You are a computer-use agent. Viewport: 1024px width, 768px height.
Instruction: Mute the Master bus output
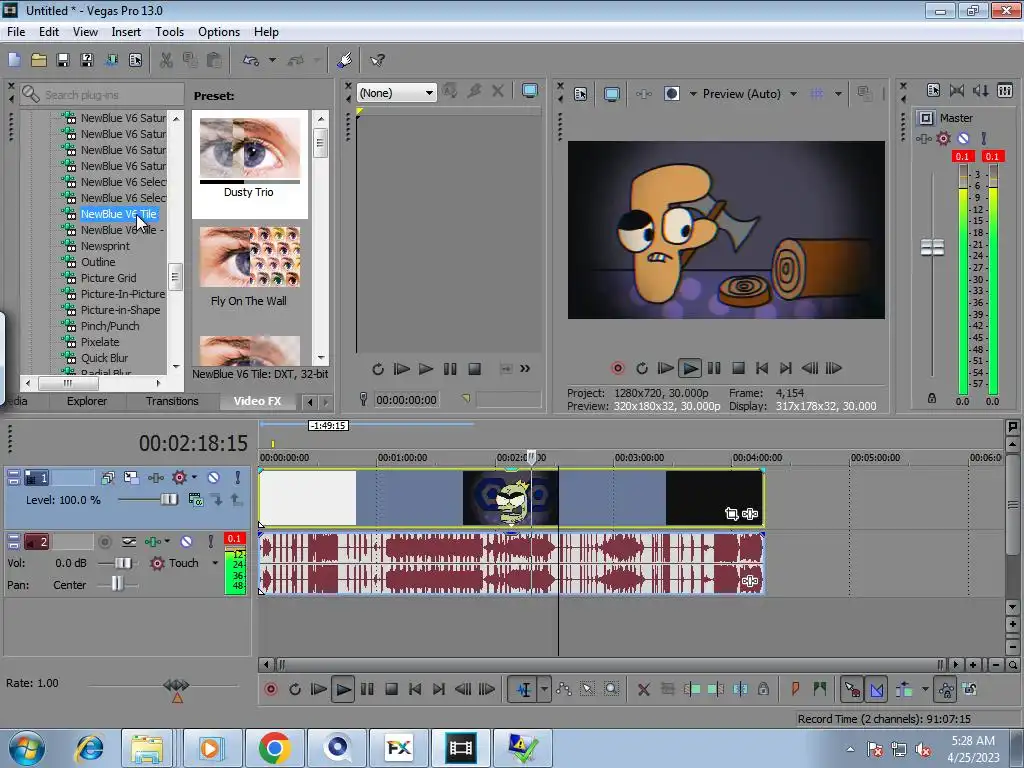coord(963,138)
